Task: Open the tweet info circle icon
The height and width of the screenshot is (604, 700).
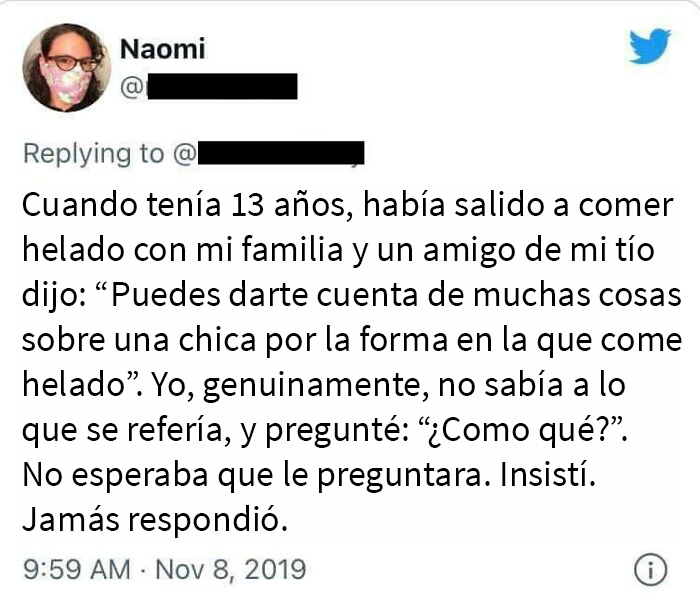Action: pyautogui.click(x=650, y=570)
